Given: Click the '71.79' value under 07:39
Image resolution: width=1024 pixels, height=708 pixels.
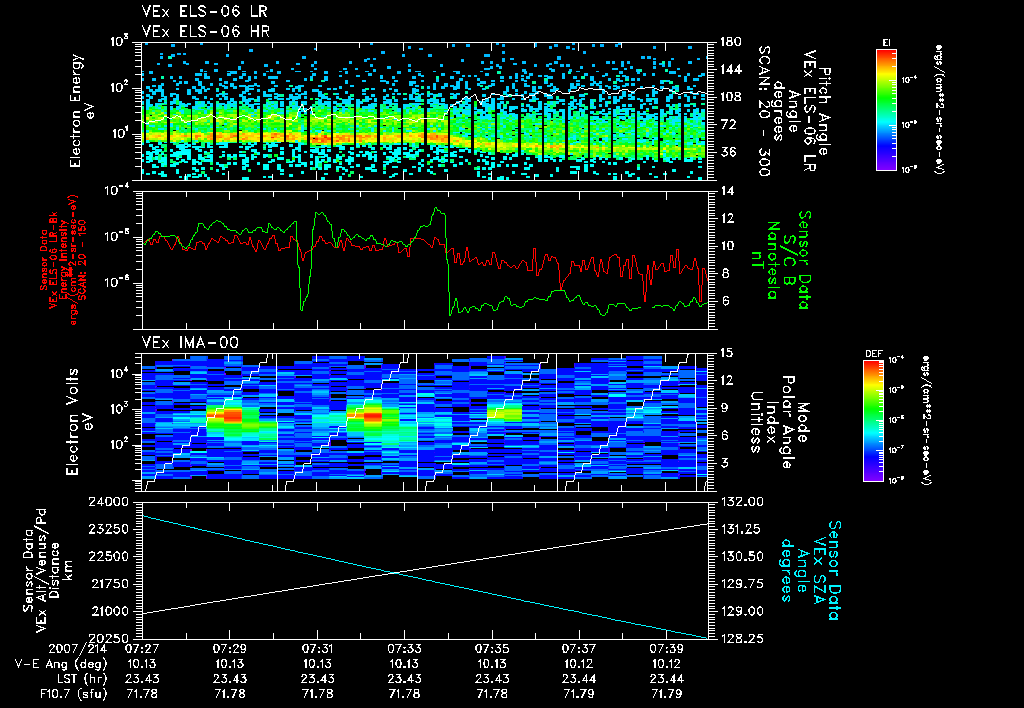Looking at the screenshot, I should tap(667, 694).
